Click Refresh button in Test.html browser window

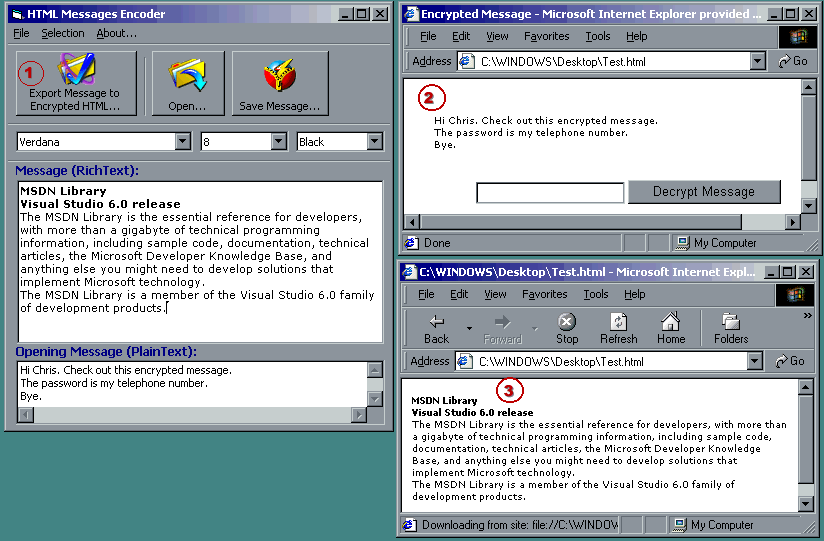619,329
